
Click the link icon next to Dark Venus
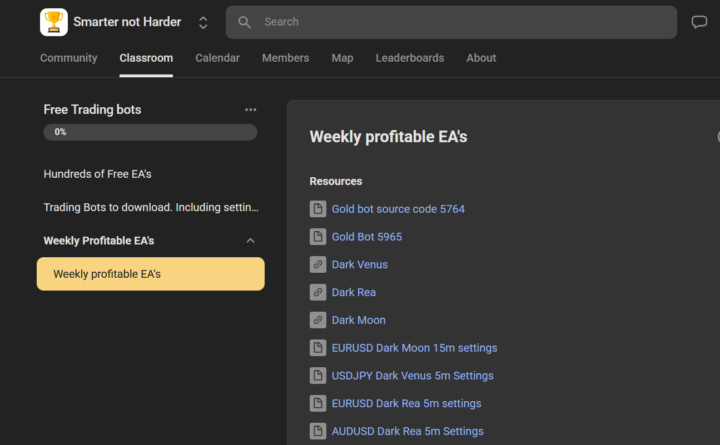pyautogui.click(x=318, y=265)
